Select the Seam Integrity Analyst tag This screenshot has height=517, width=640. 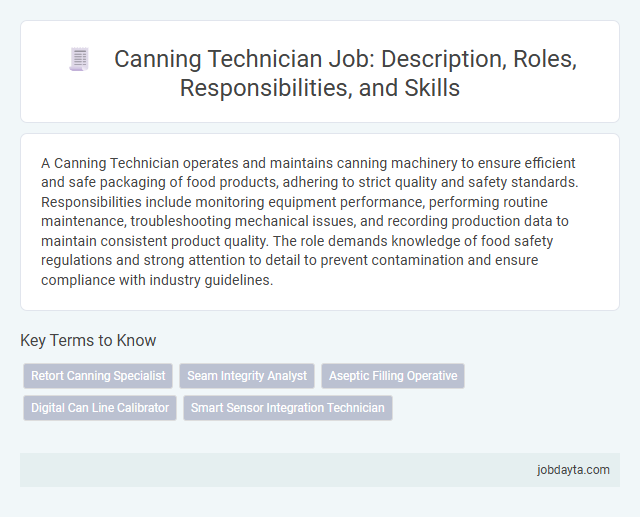(x=247, y=376)
